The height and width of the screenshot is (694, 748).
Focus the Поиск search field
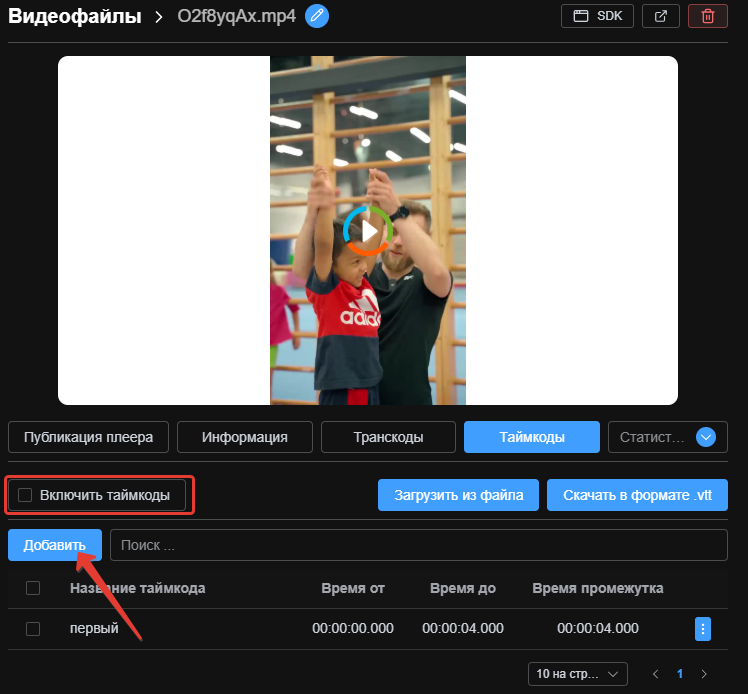coord(419,545)
